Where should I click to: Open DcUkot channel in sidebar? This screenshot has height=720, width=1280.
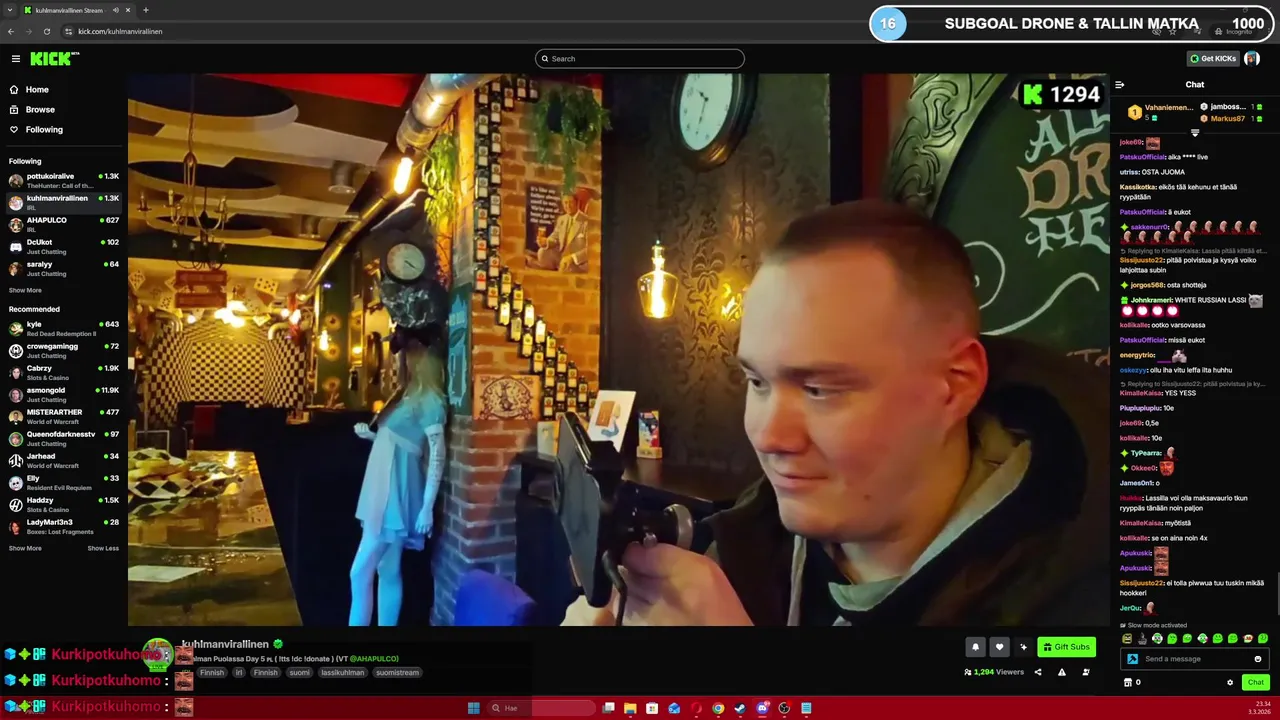[64, 246]
